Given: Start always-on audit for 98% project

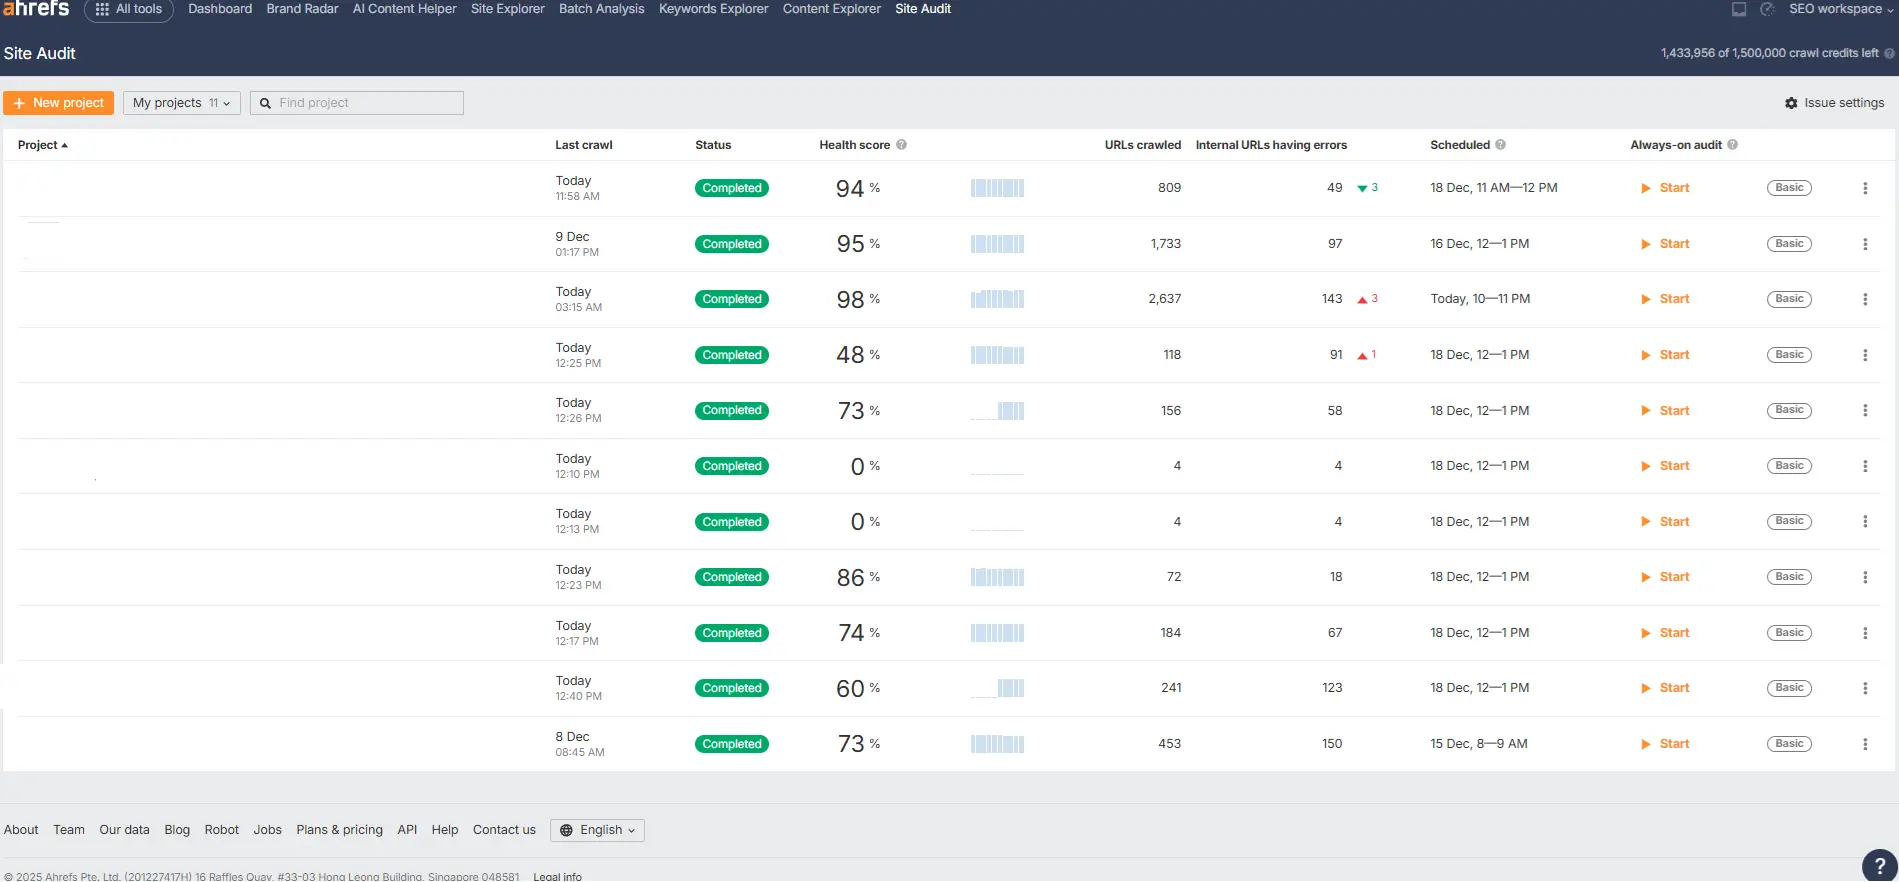Looking at the screenshot, I should [1665, 299].
